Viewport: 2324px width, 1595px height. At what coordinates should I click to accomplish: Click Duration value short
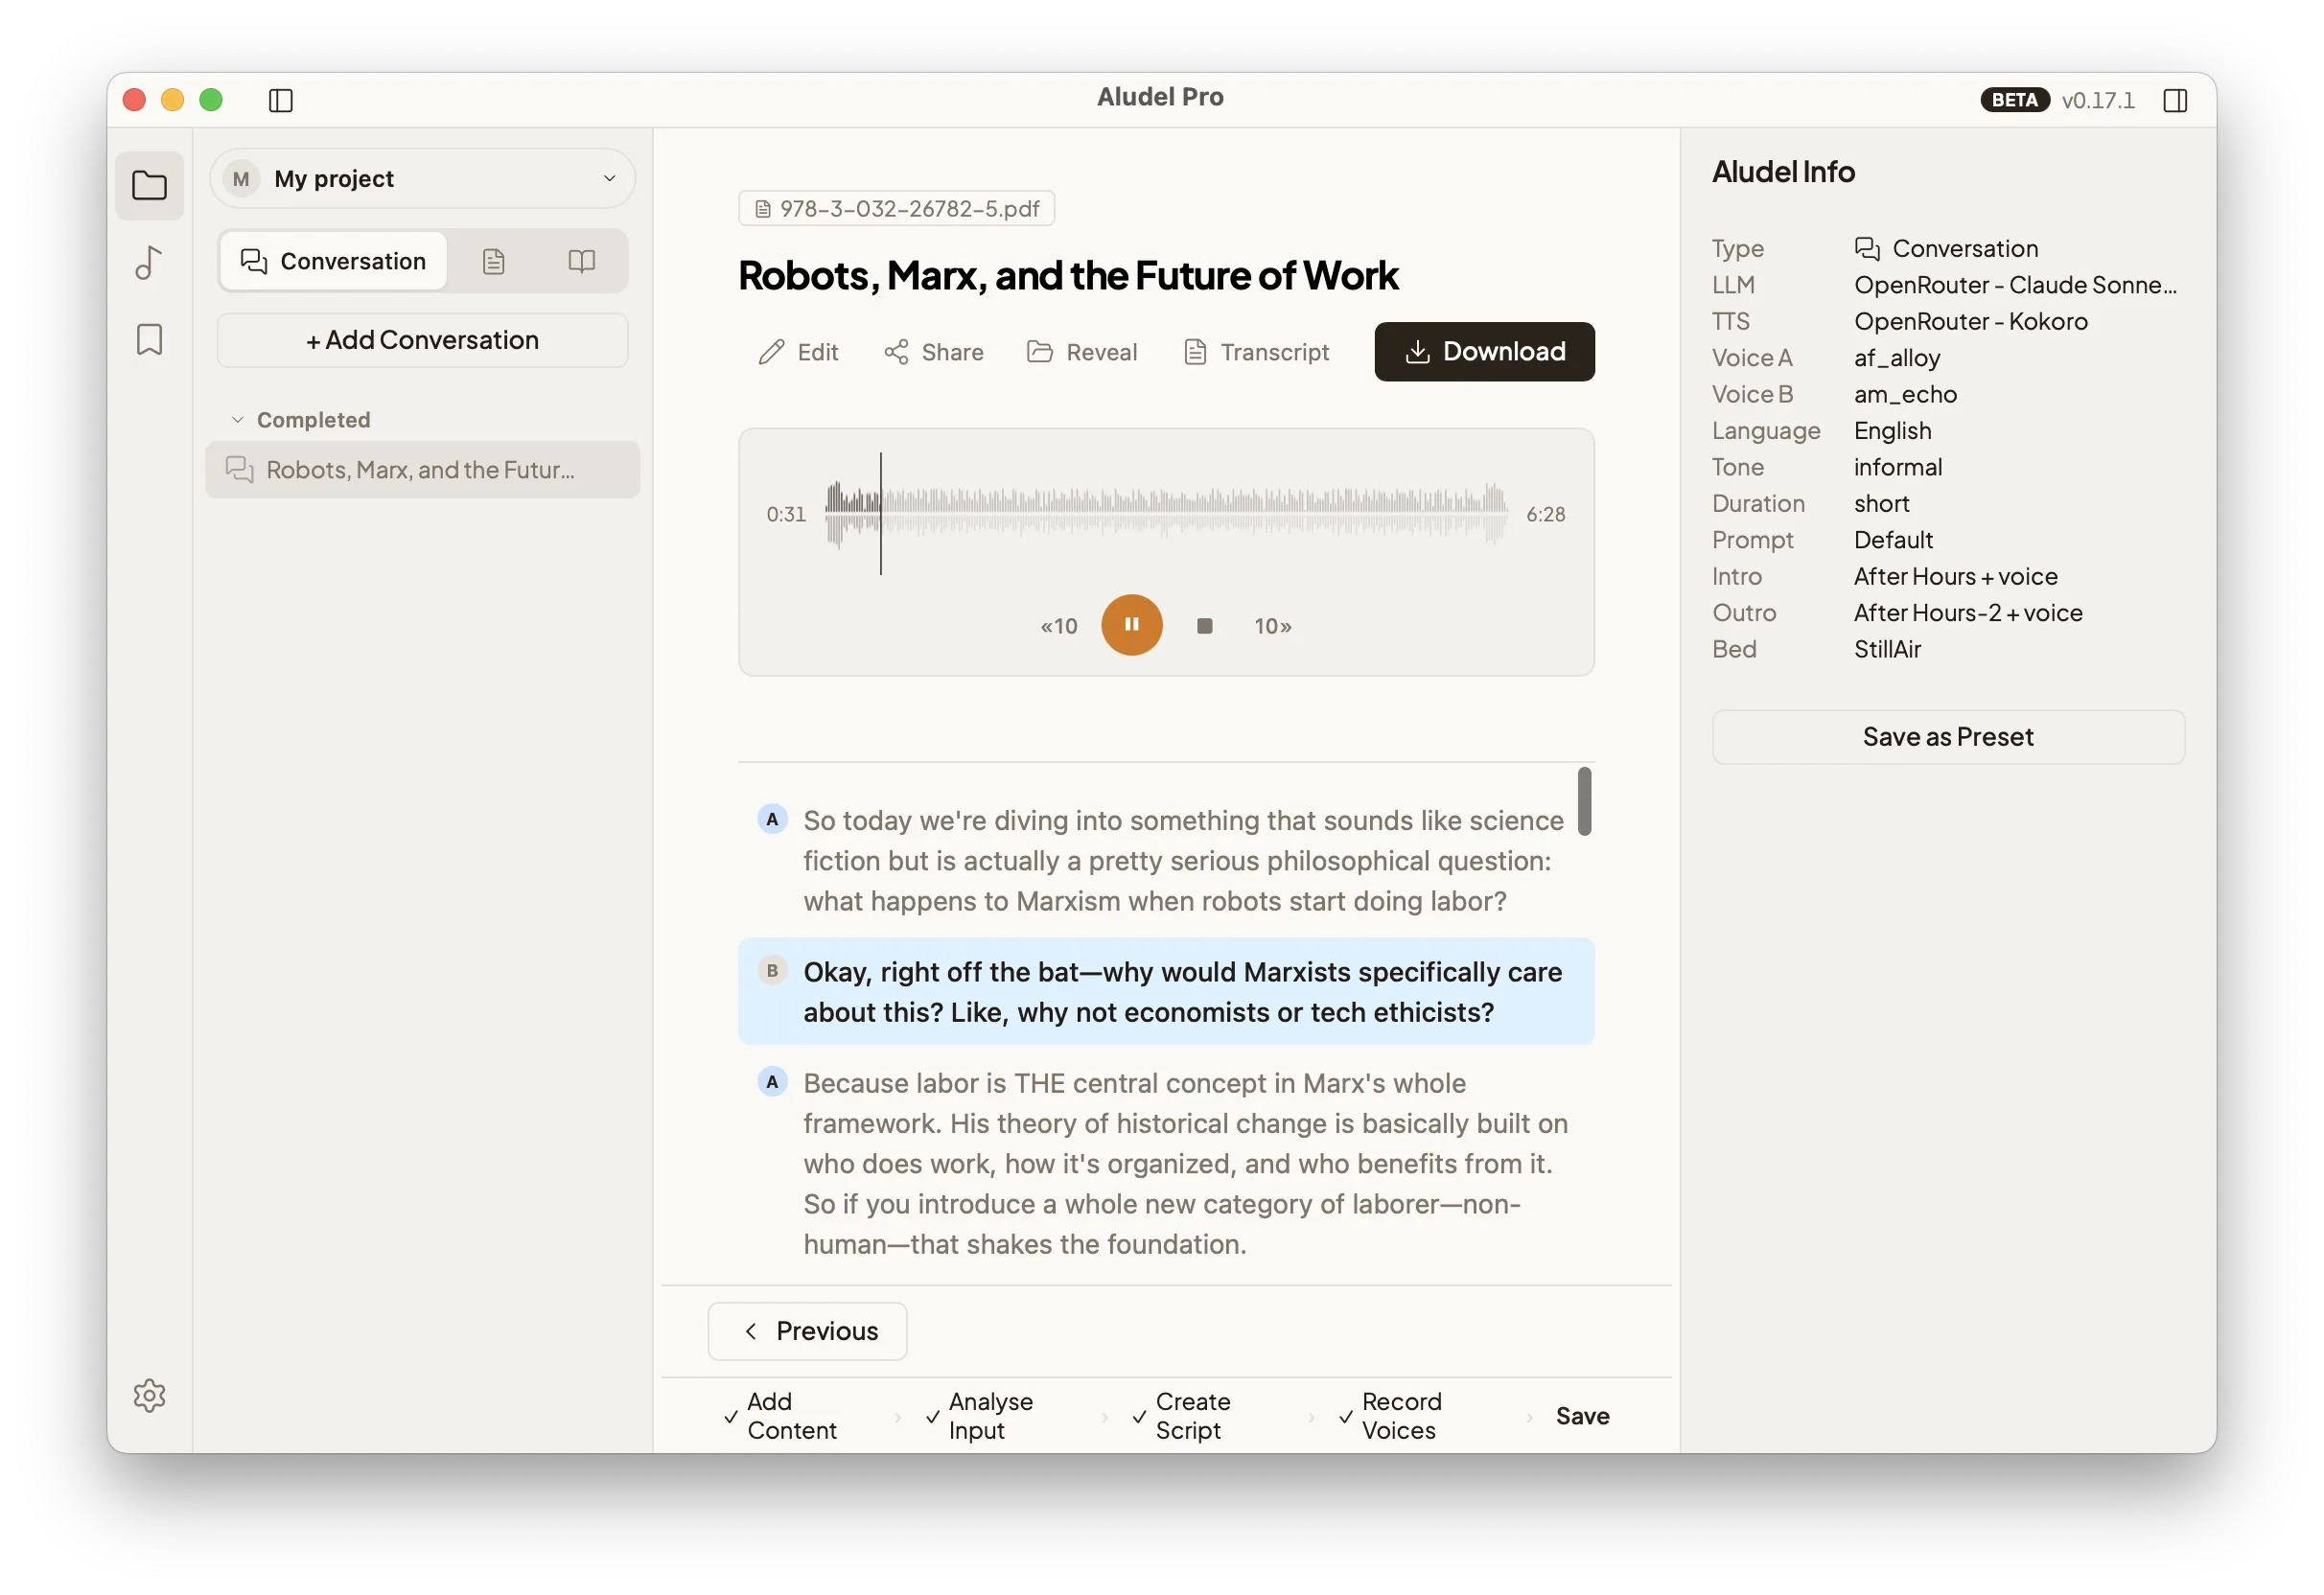pyautogui.click(x=1881, y=503)
